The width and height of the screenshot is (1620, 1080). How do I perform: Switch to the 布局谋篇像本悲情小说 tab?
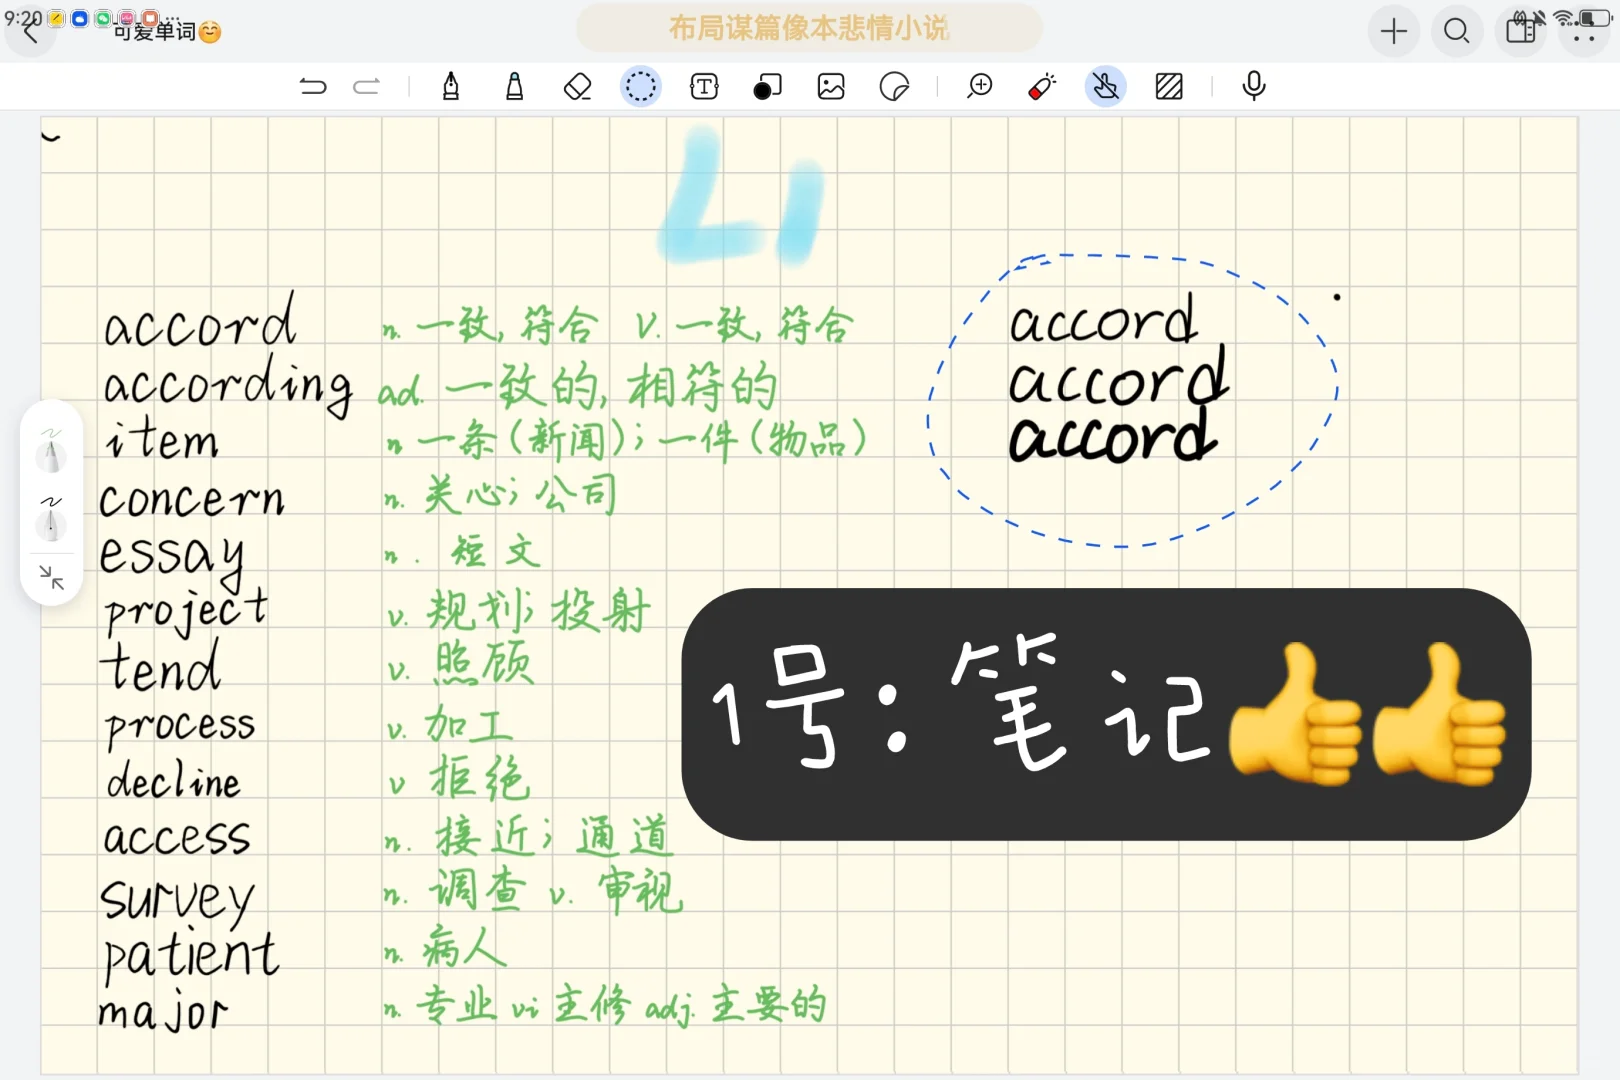809,28
